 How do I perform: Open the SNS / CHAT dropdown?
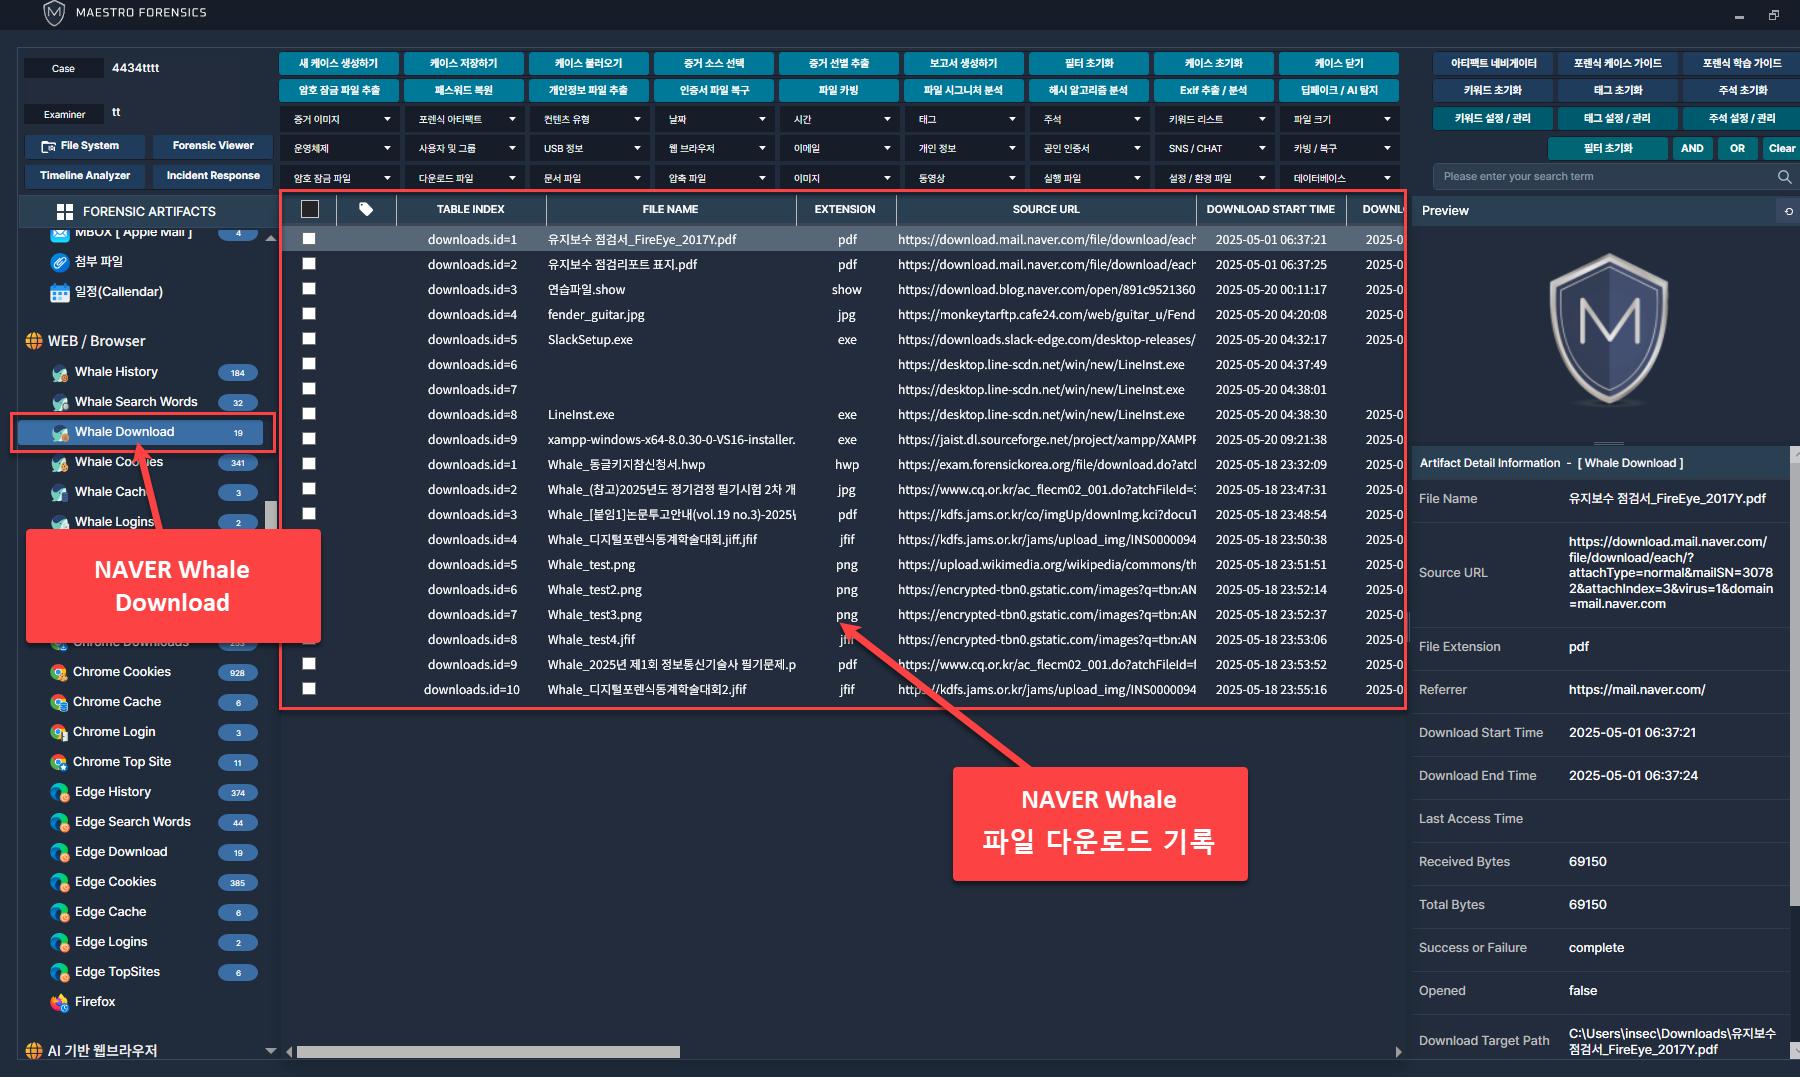tap(1214, 149)
